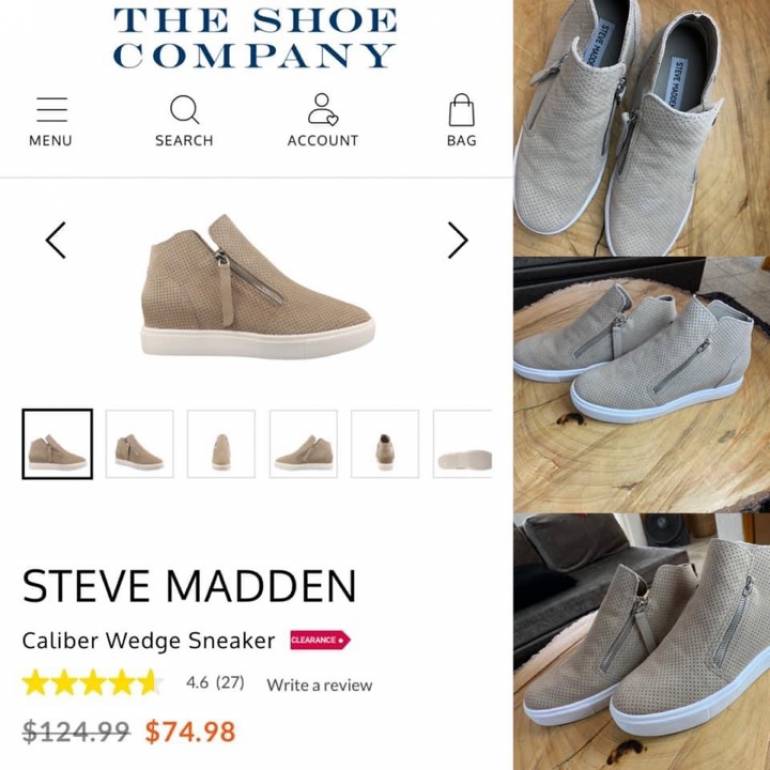Open the shopping Bag icon
This screenshot has width=770, height=770.
coord(462,110)
